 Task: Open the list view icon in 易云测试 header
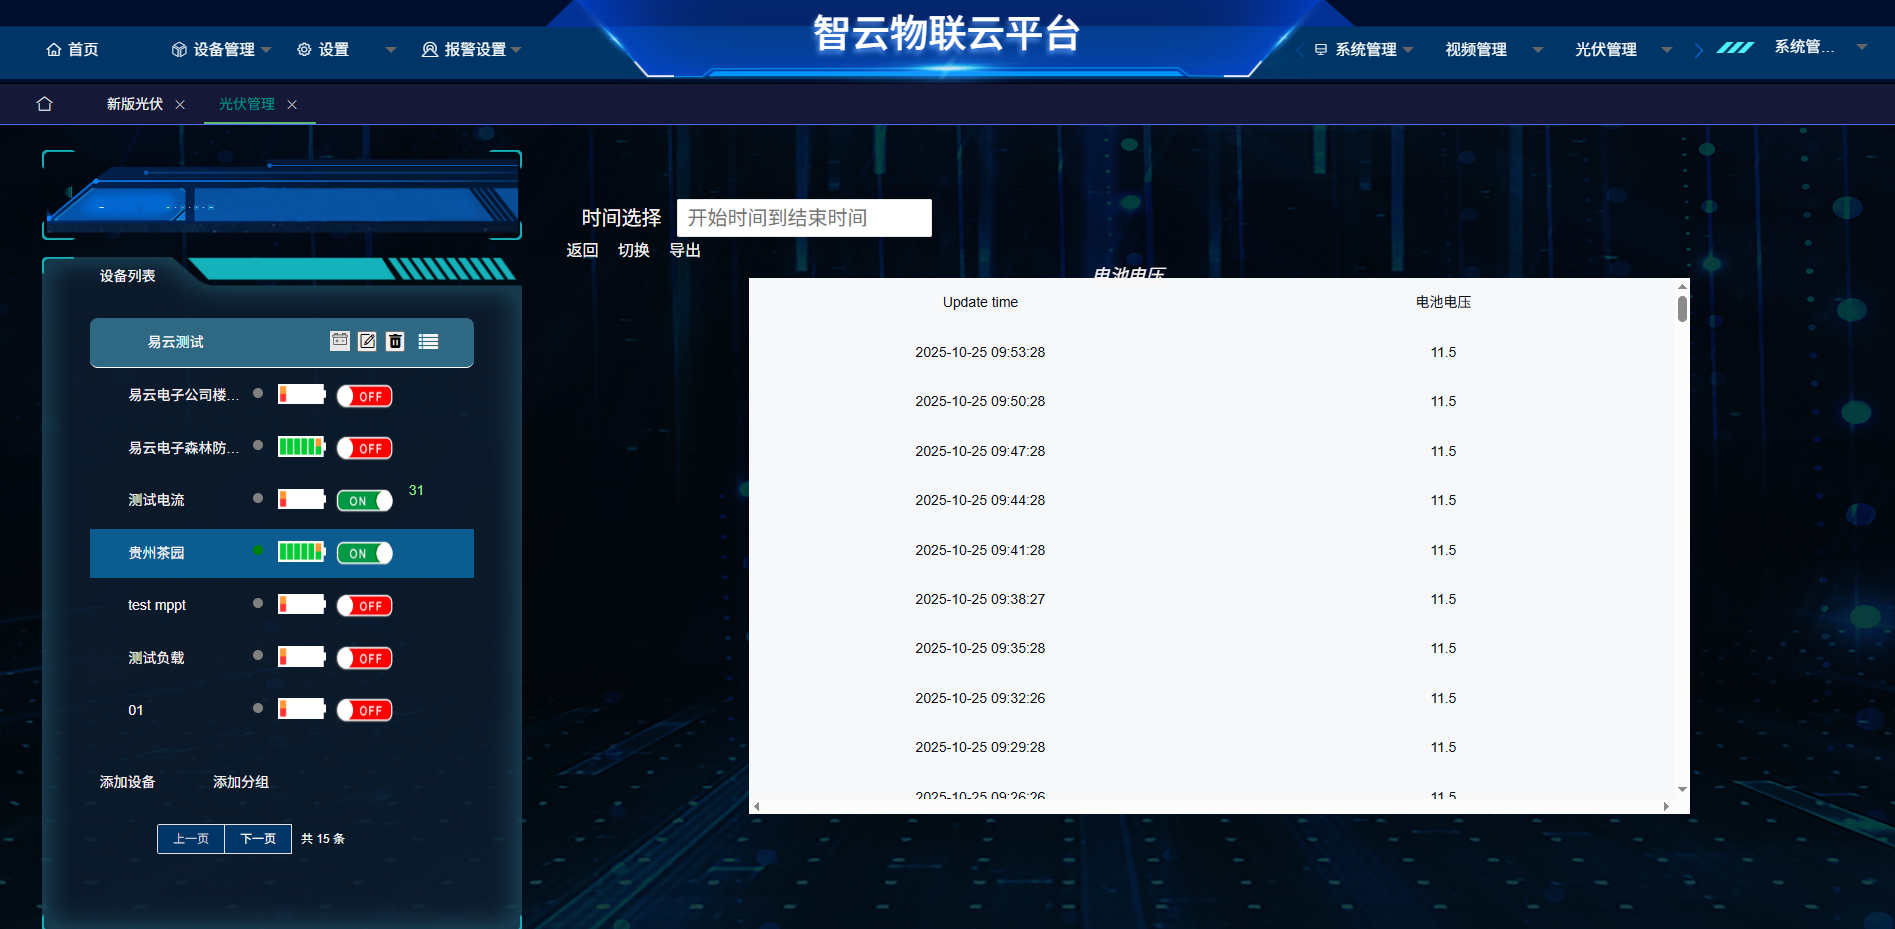pyautogui.click(x=428, y=341)
